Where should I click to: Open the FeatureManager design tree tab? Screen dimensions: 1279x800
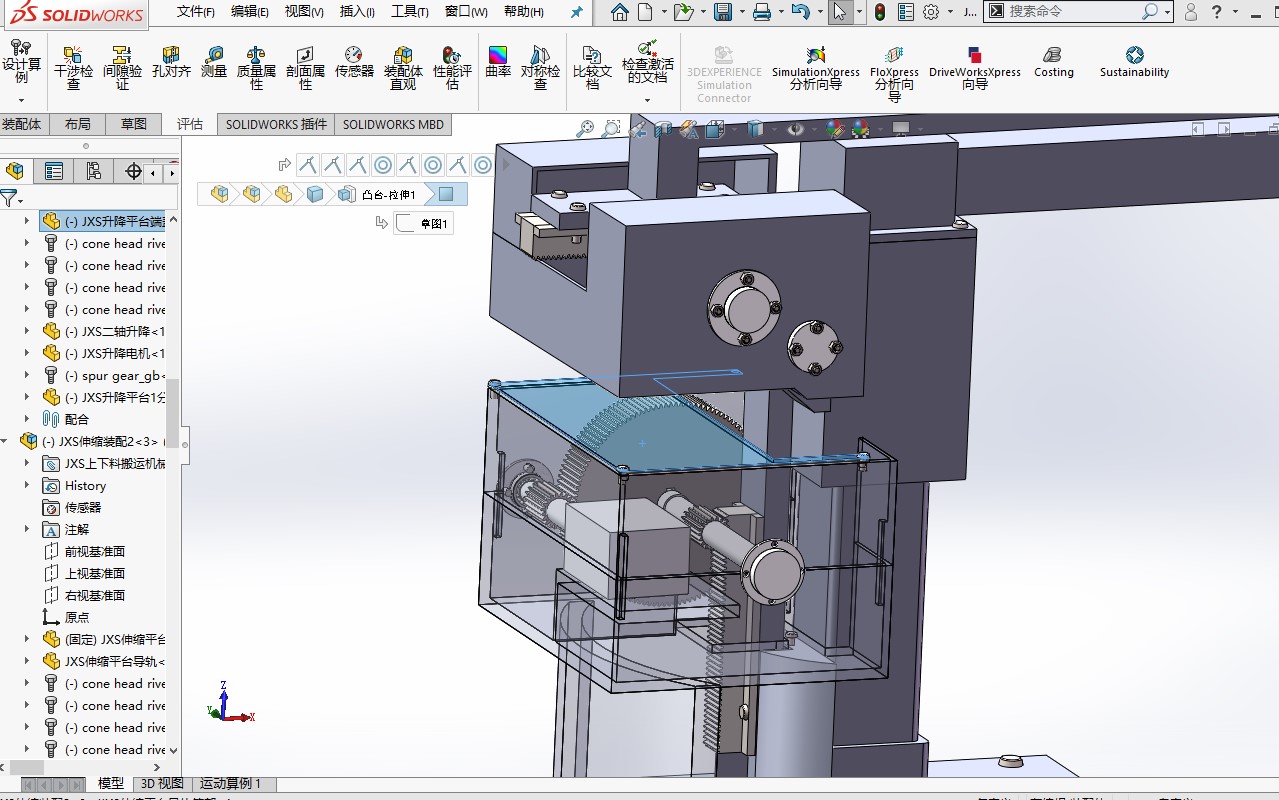(x=14, y=171)
